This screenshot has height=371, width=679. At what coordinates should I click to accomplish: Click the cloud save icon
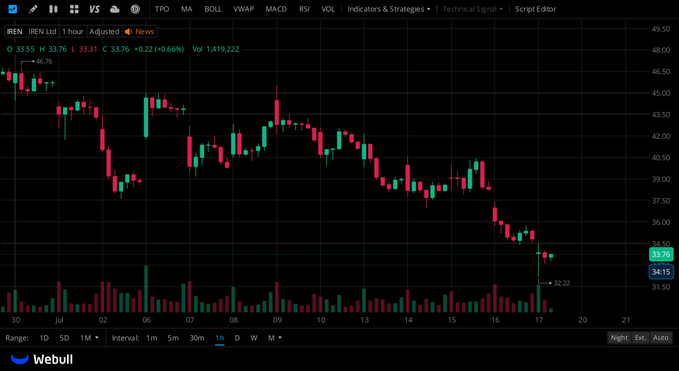115,9
